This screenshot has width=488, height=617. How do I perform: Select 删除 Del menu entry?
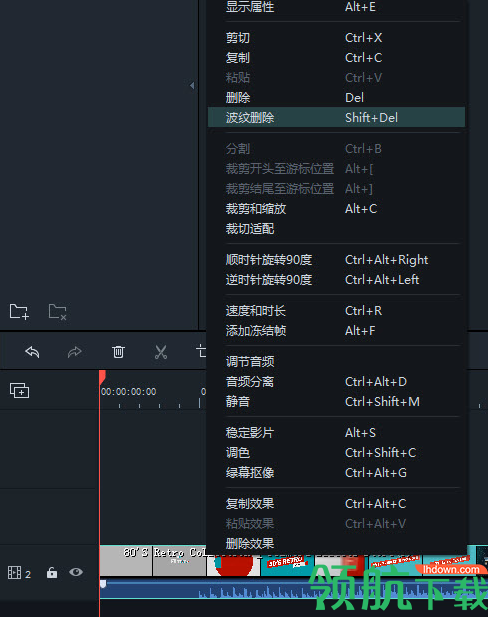[336, 98]
